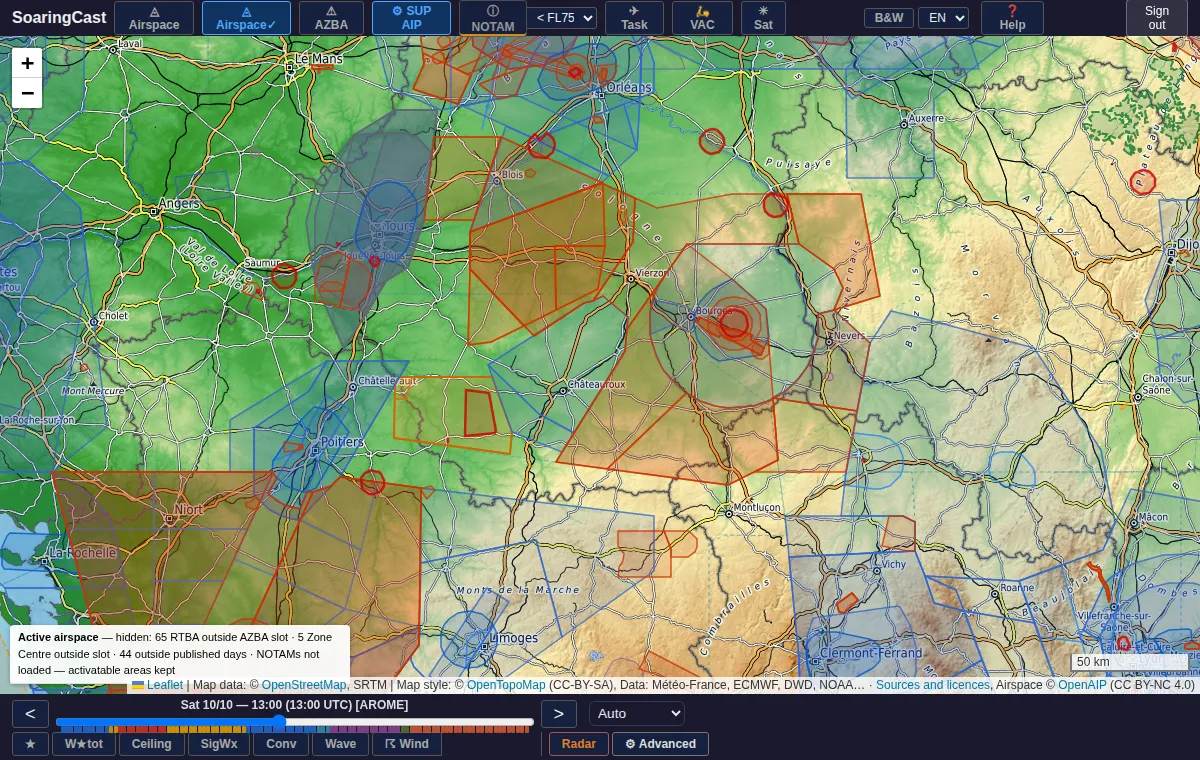Image resolution: width=1200 pixels, height=760 pixels.
Task: Toggle the Radar overlay
Action: click(x=579, y=744)
